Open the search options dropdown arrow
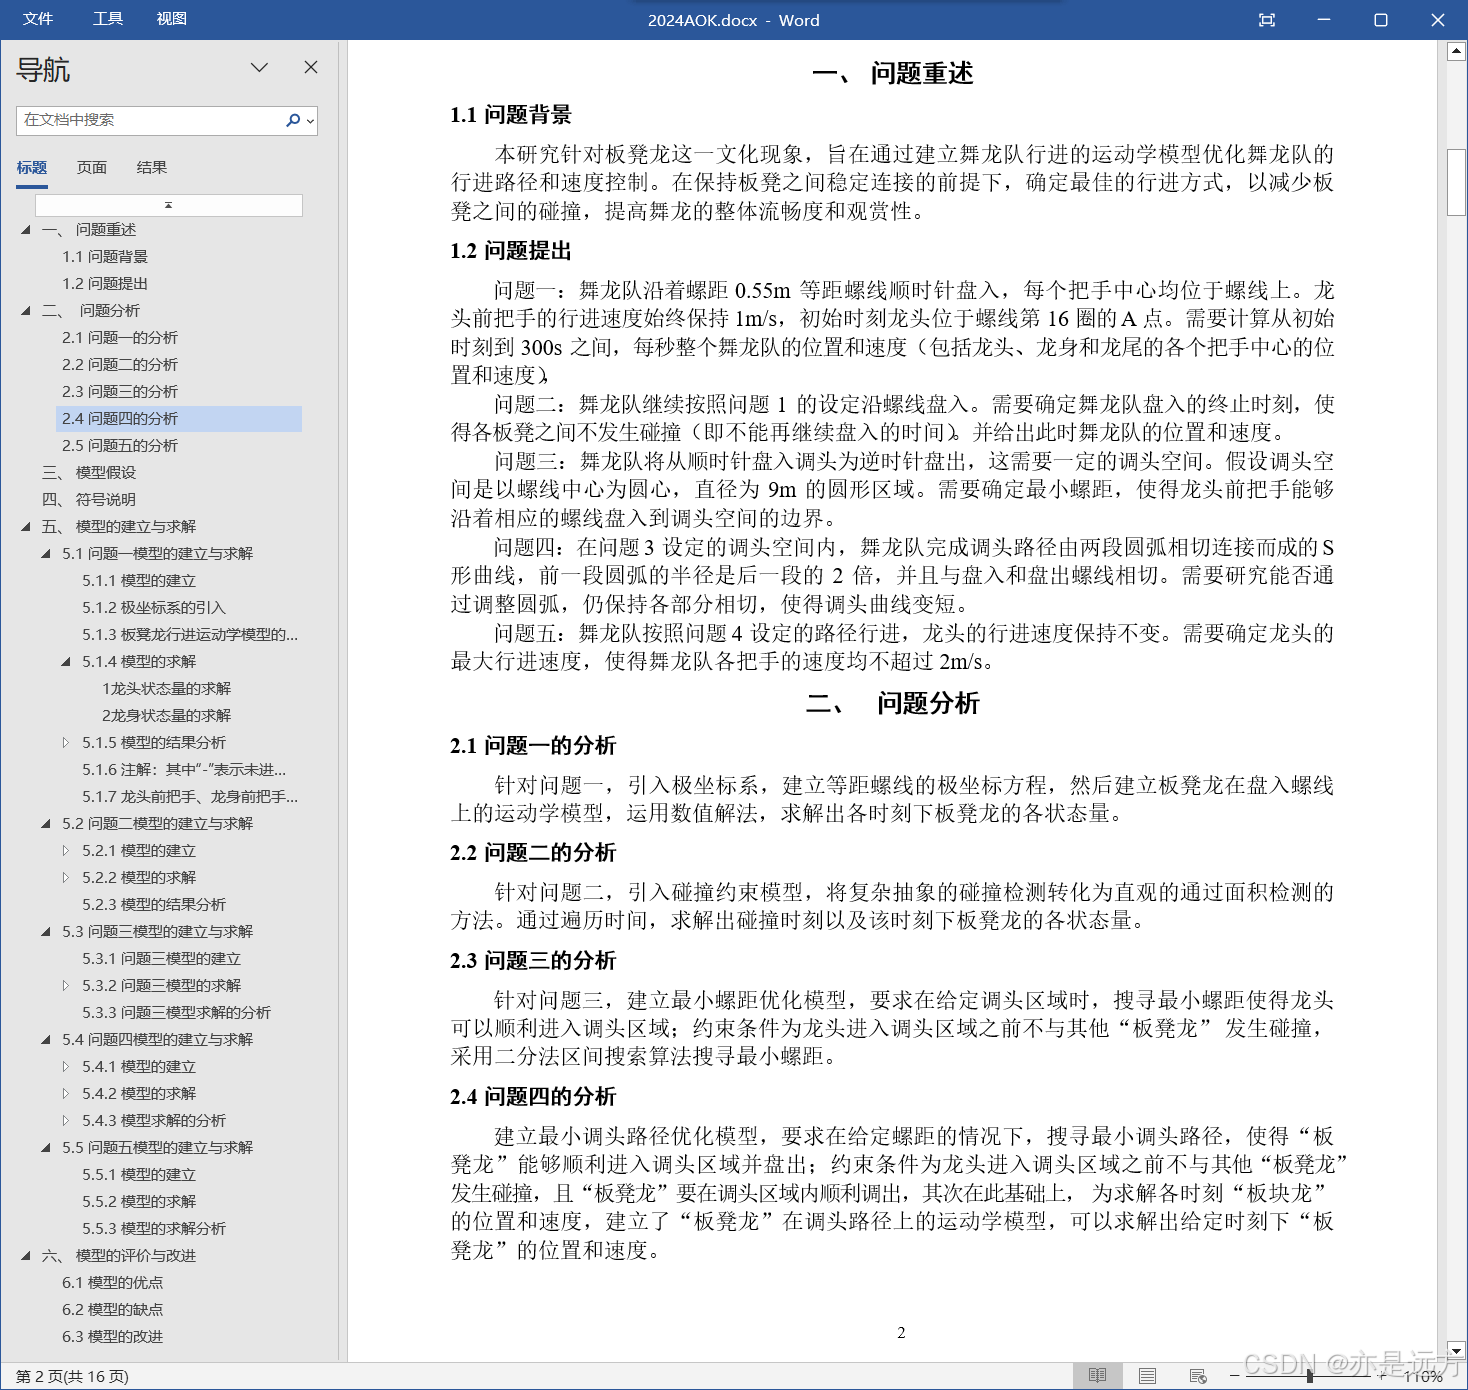 (311, 121)
